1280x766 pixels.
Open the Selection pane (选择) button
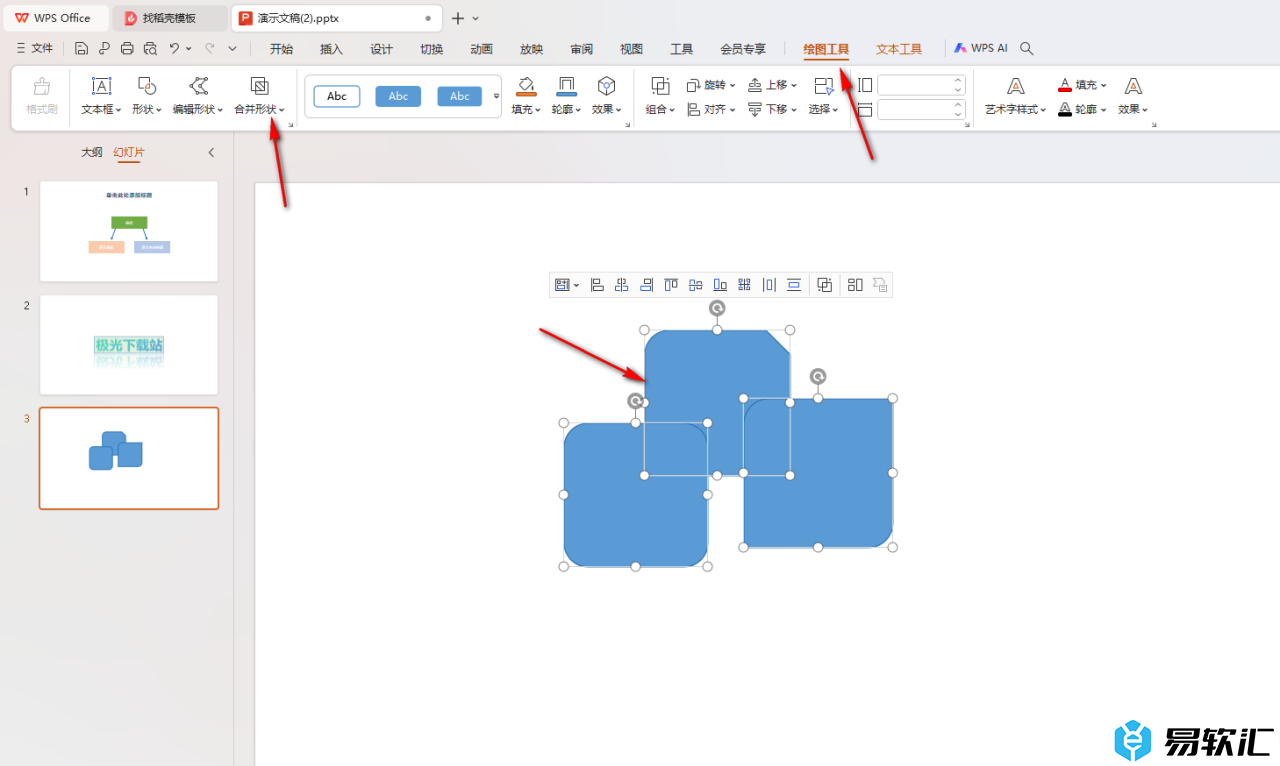point(823,97)
